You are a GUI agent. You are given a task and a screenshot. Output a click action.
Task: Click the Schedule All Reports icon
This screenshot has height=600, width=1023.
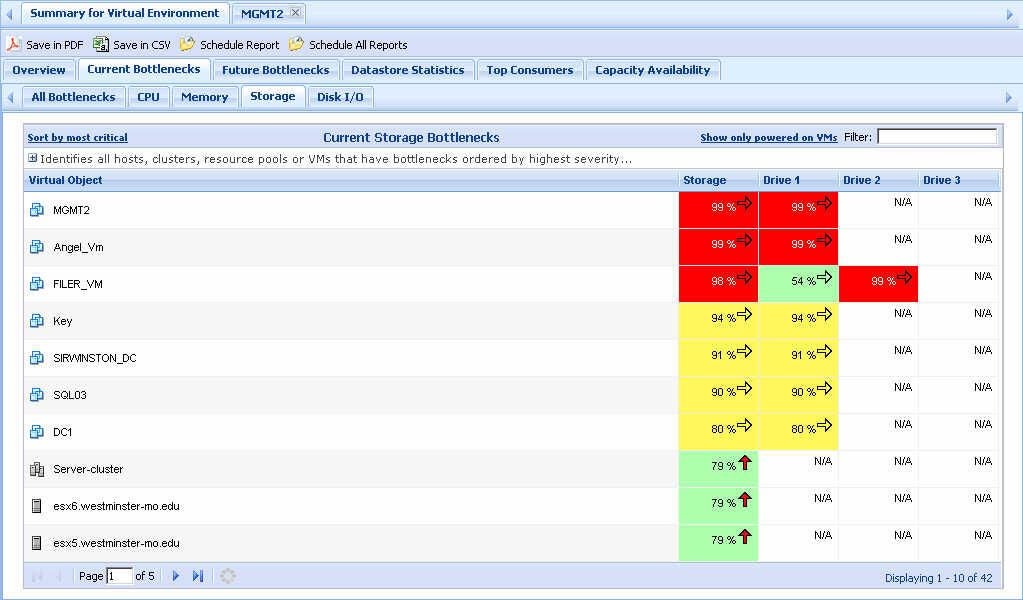tap(296, 44)
